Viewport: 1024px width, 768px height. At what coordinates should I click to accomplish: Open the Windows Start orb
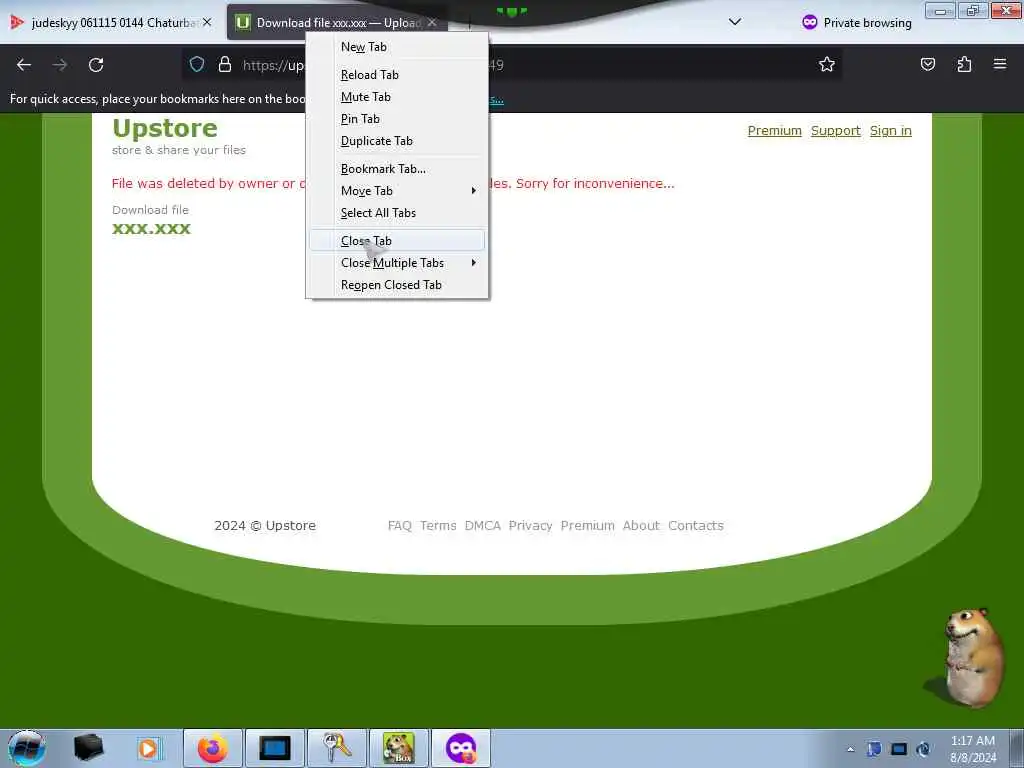27,748
